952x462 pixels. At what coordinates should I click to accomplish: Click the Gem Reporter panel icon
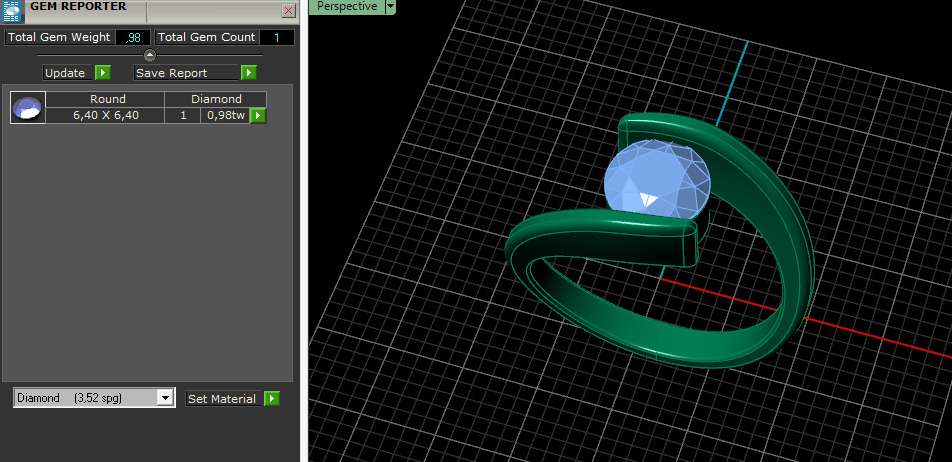(12, 11)
